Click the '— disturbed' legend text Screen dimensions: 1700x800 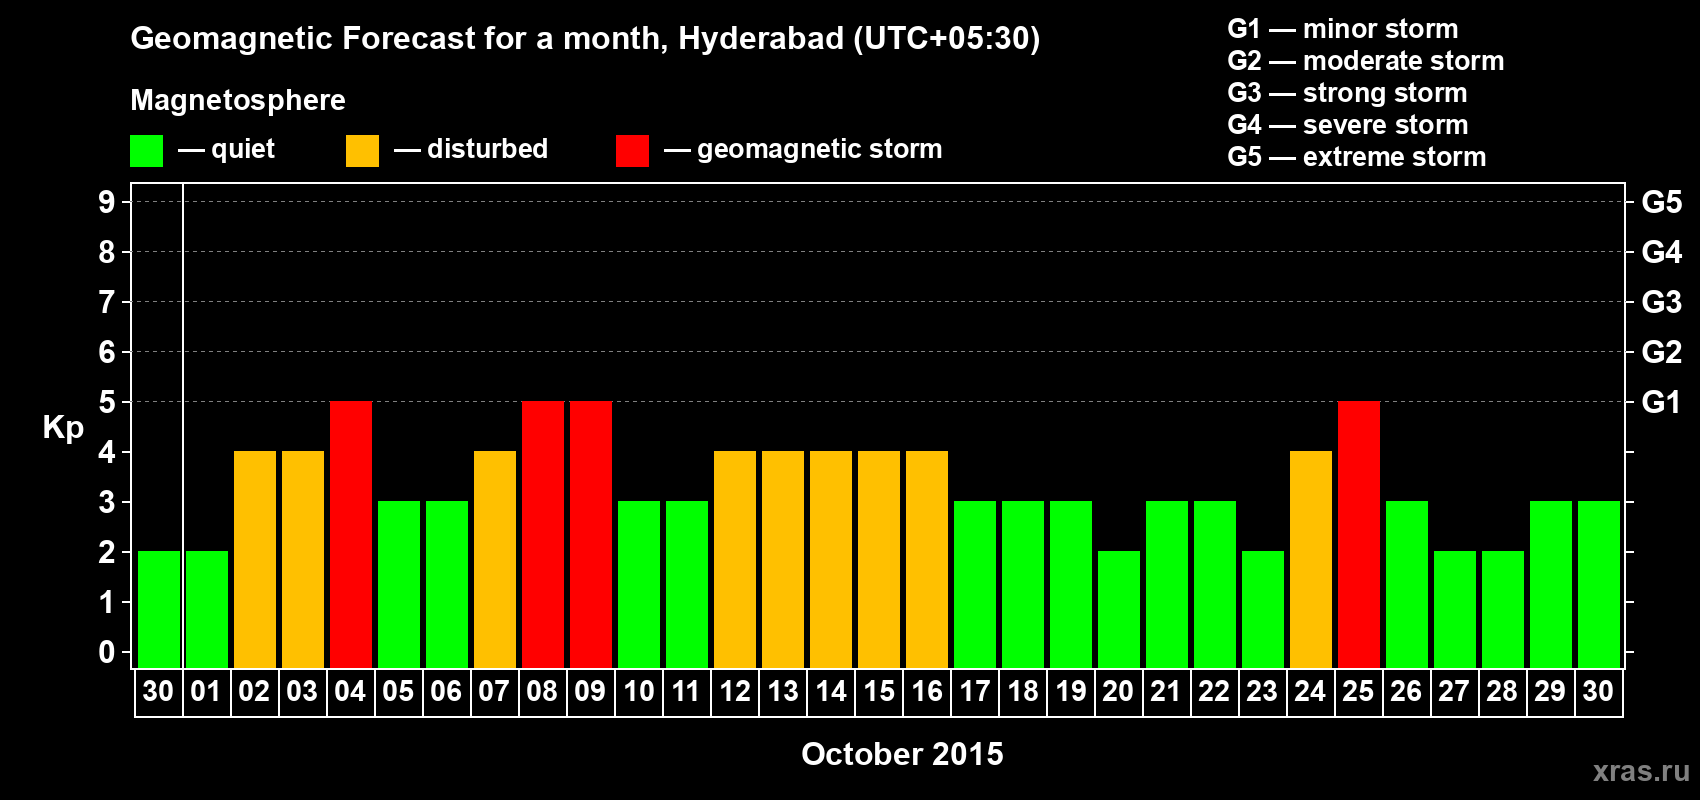(471, 150)
